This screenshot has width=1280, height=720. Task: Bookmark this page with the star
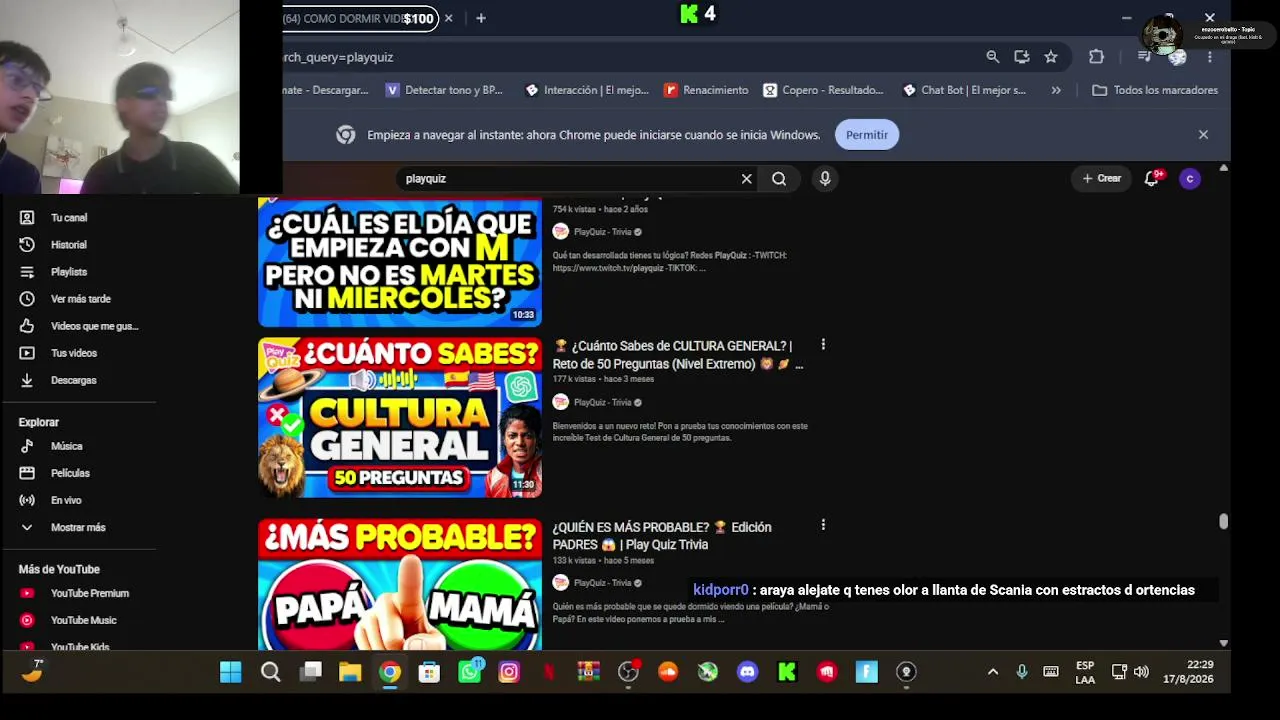(x=1050, y=57)
